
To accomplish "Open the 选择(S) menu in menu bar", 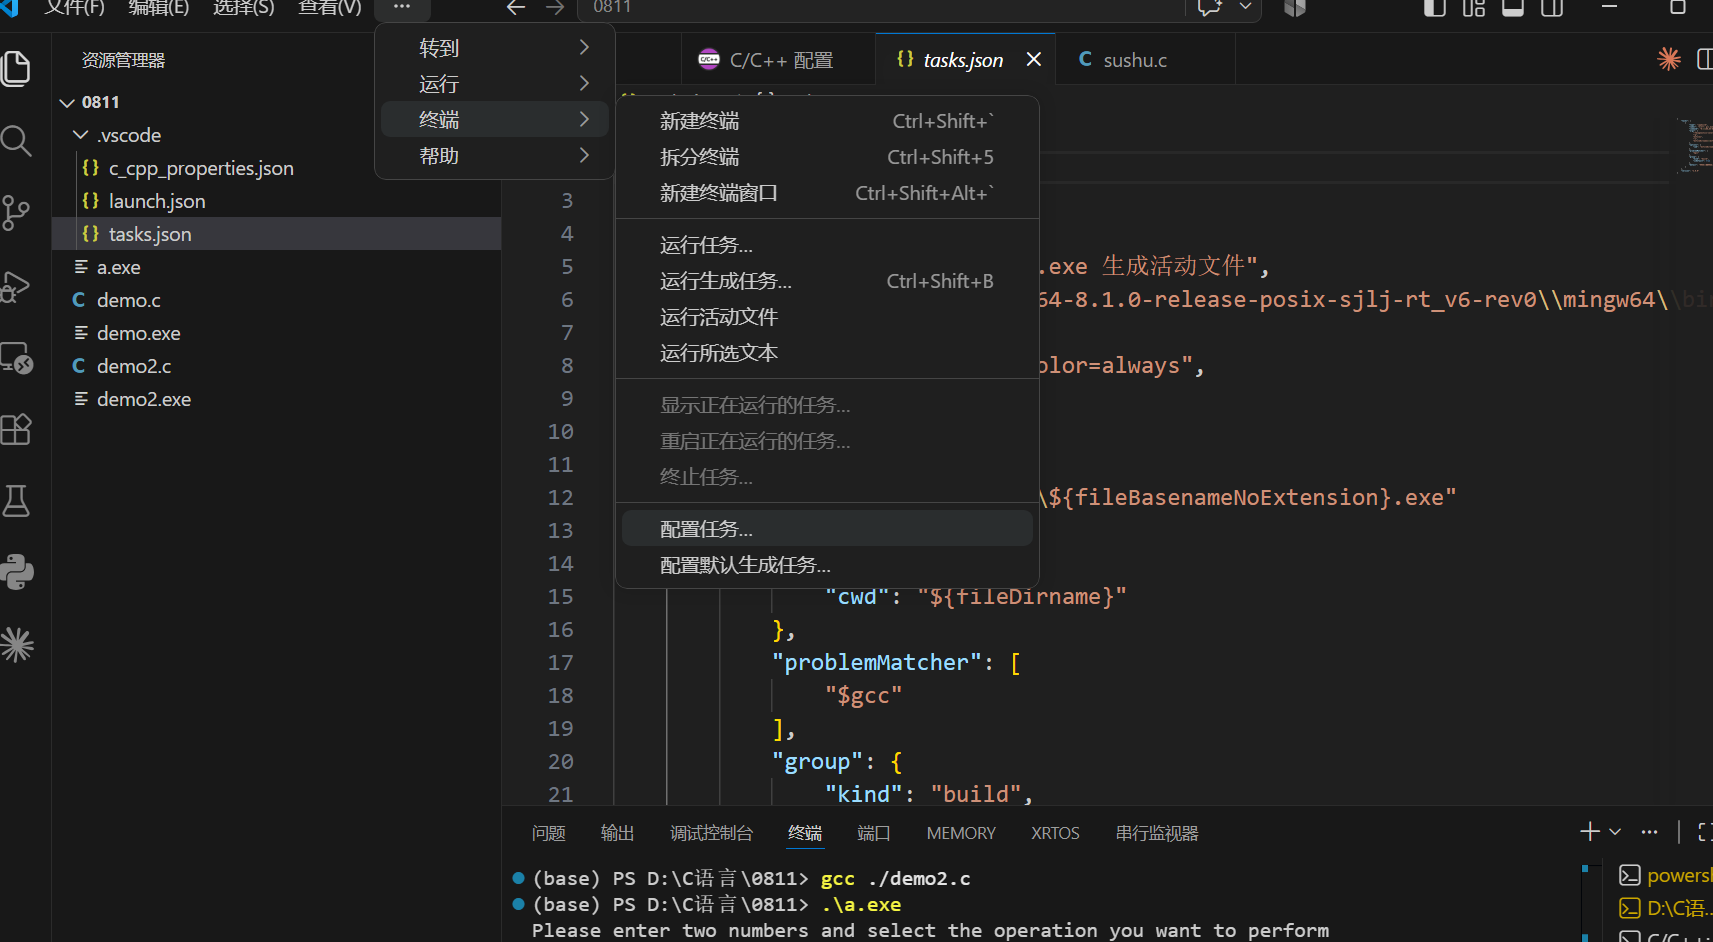I will click(243, 8).
